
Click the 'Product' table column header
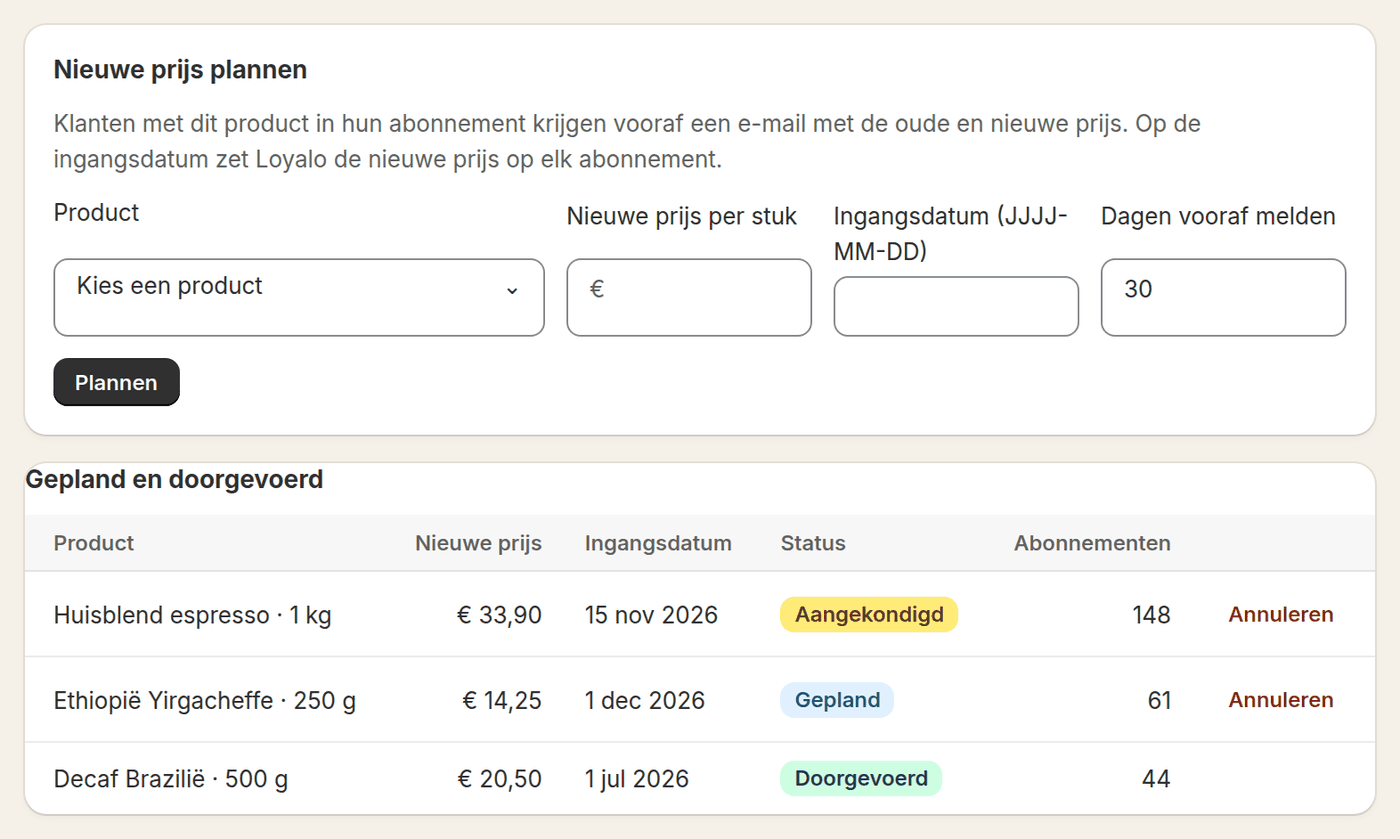coord(94,543)
